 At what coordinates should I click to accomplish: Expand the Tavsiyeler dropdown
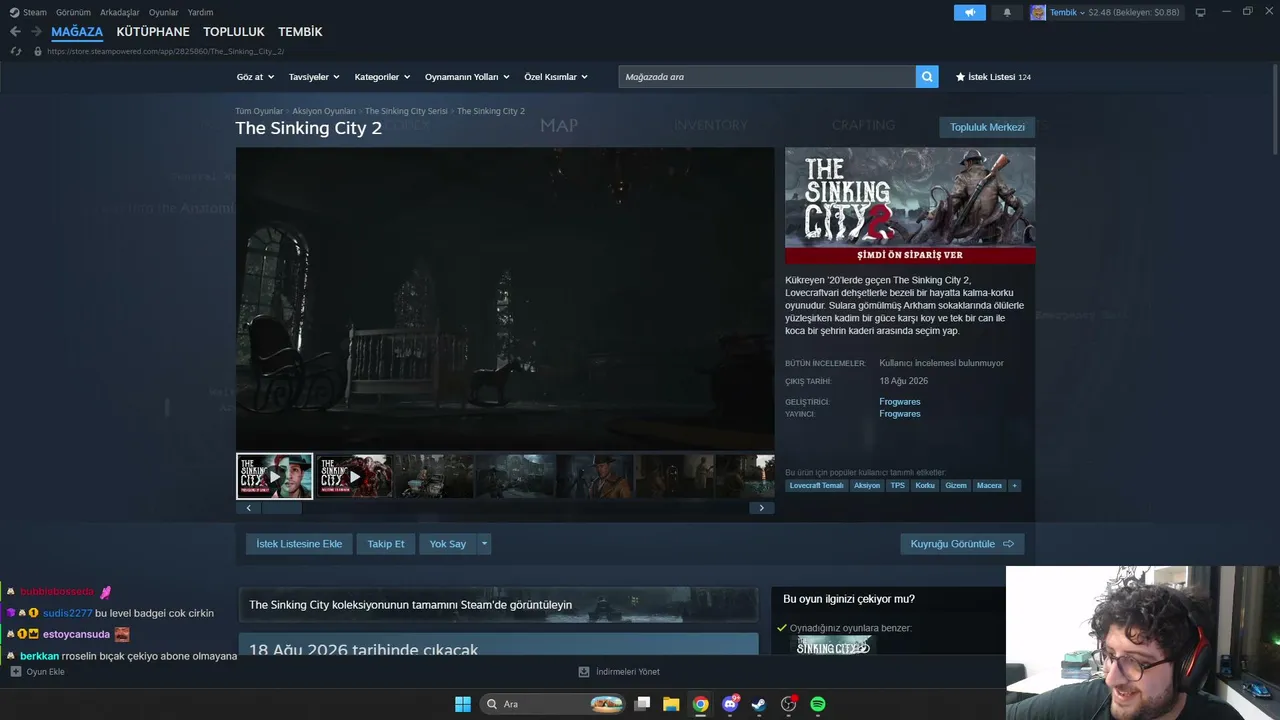pos(314,77)
